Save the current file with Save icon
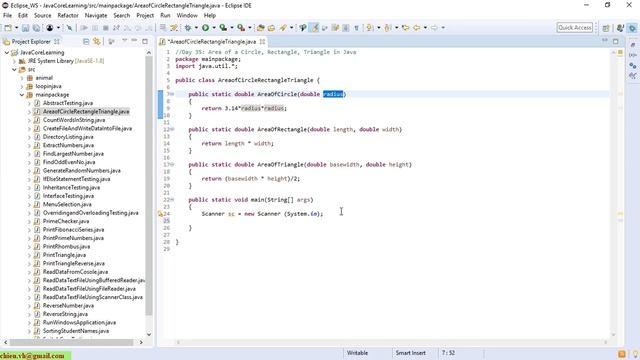 25,28
